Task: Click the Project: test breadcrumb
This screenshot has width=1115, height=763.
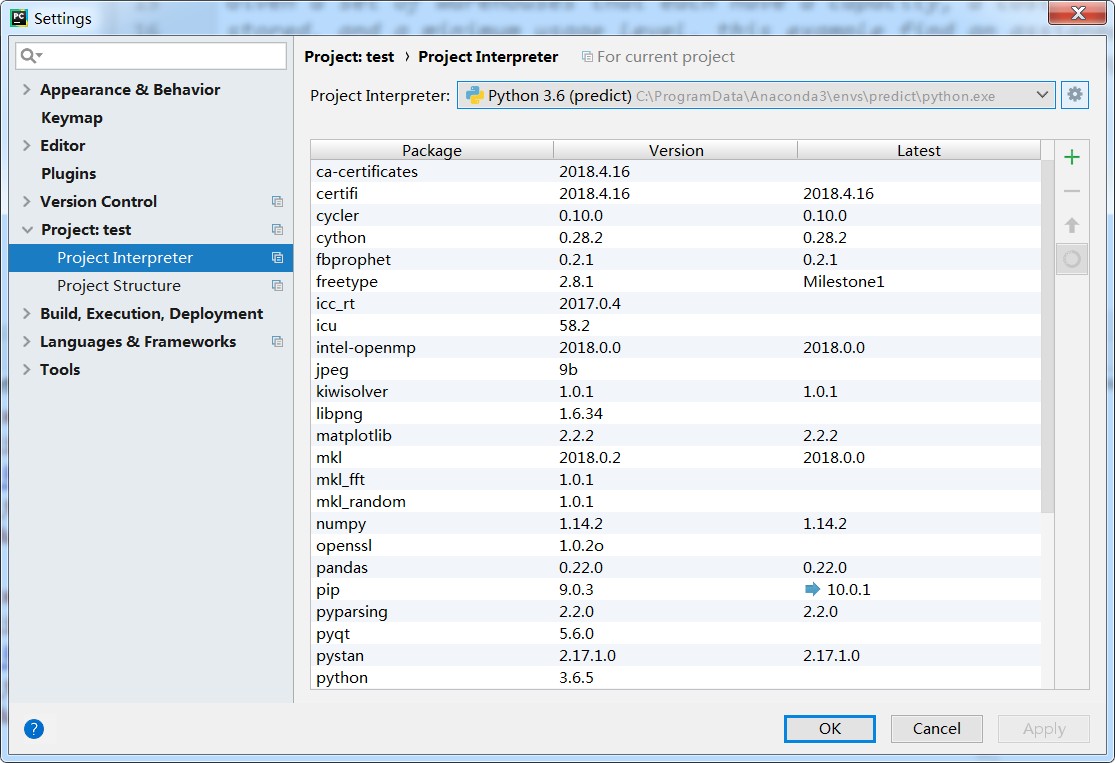Action: click(349, 57)
